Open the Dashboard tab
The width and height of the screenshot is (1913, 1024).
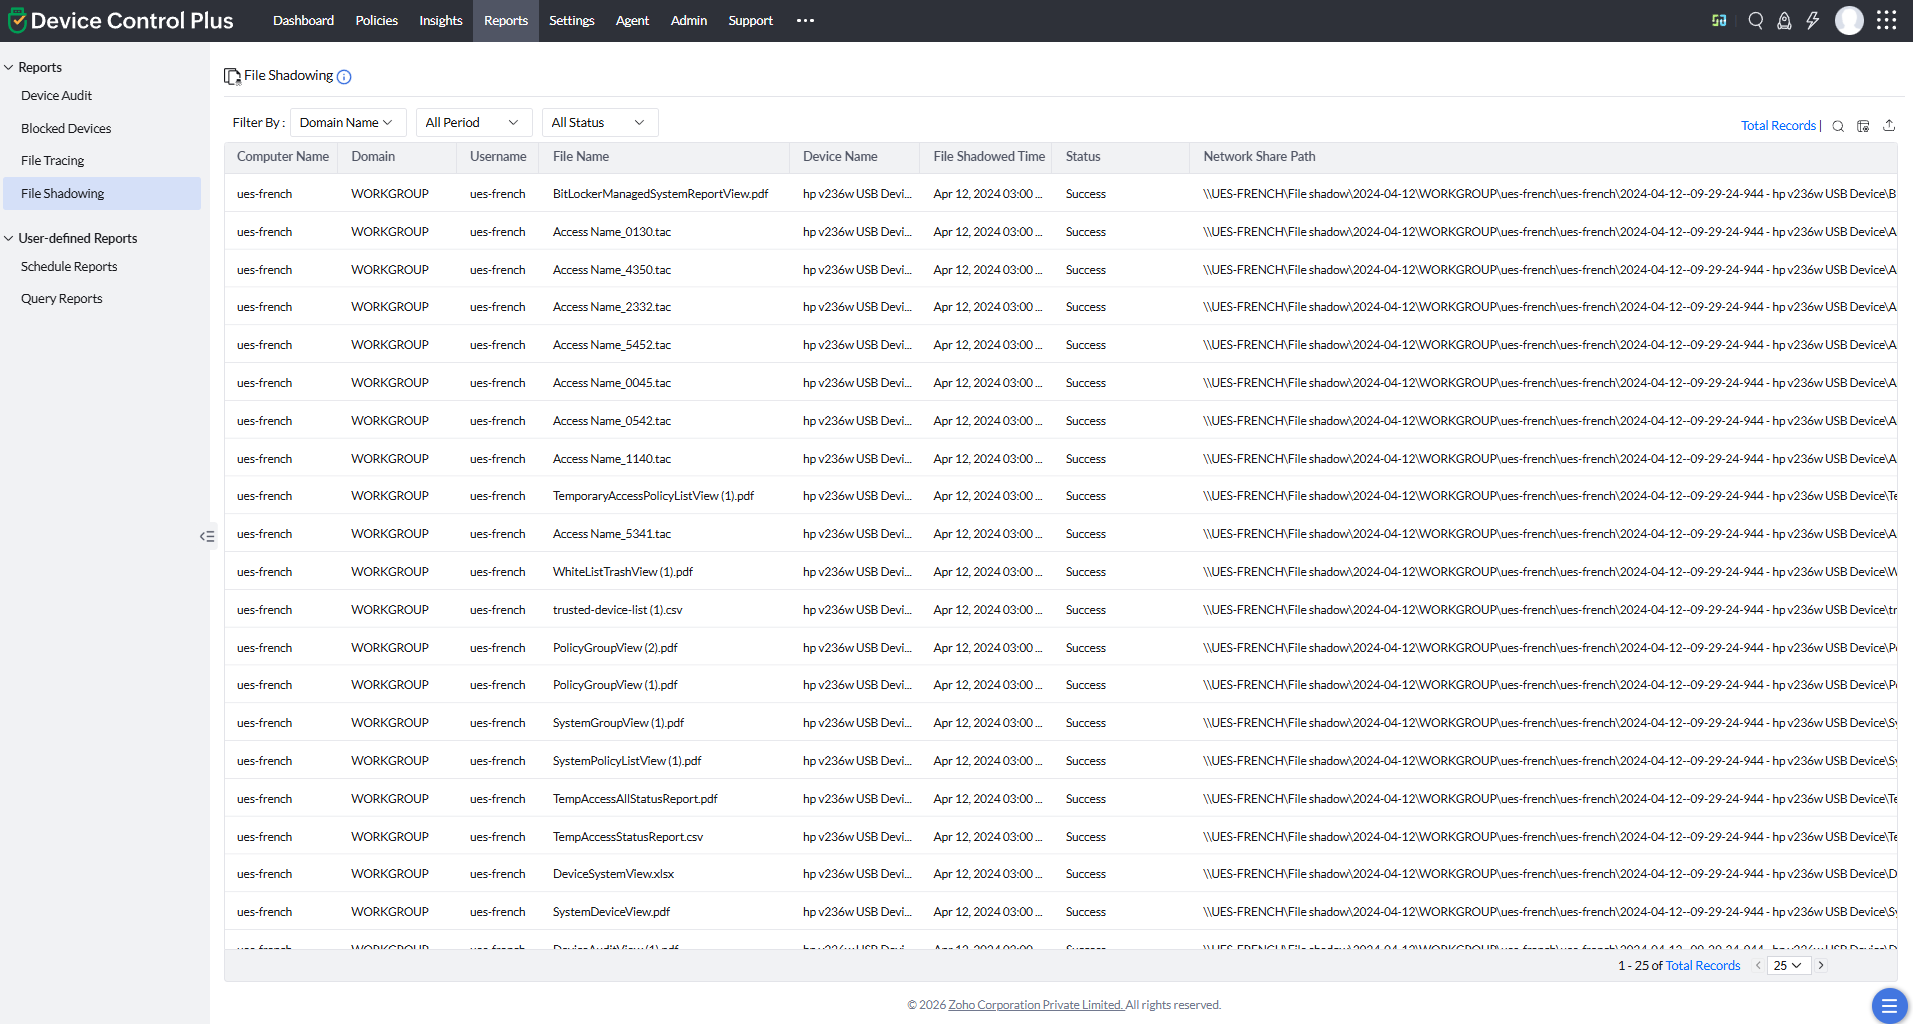[303, 20]
